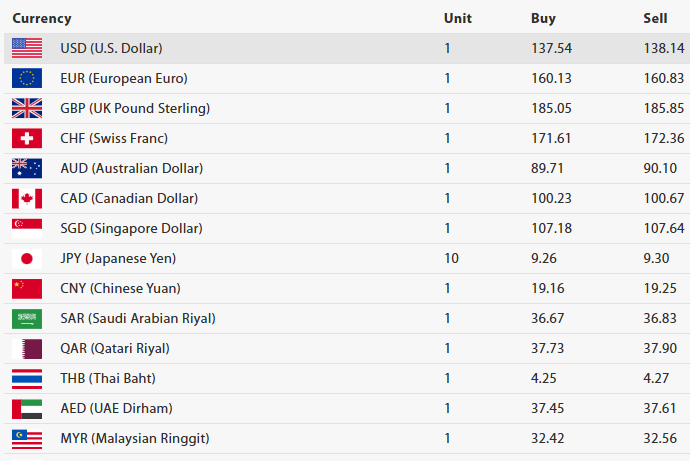Click the Sell column header

[x=655, y=18]
